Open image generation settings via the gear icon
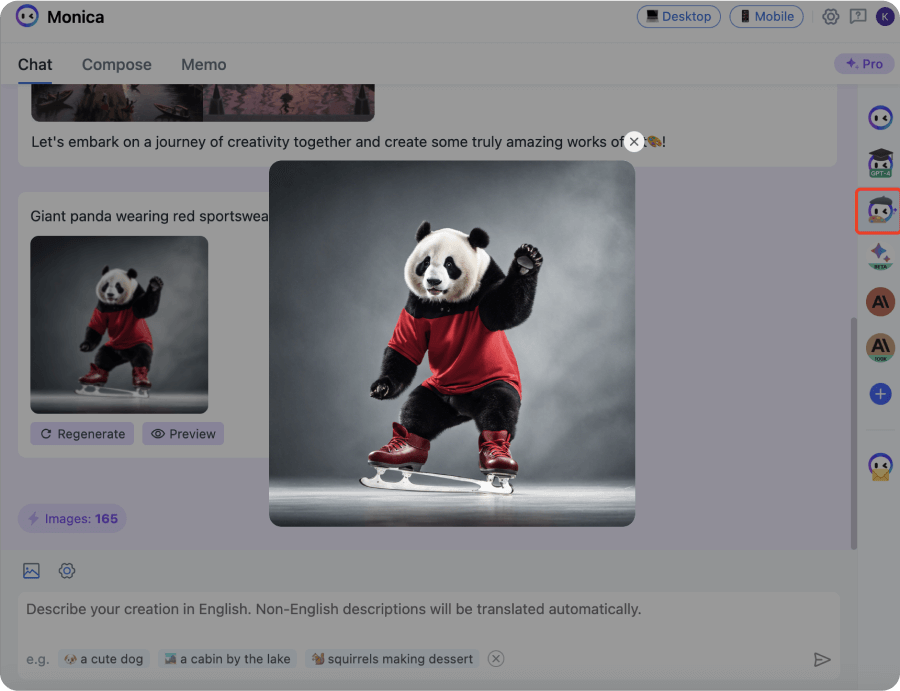The height and width of the screenshot is (691, 900). tap(67, 570)
